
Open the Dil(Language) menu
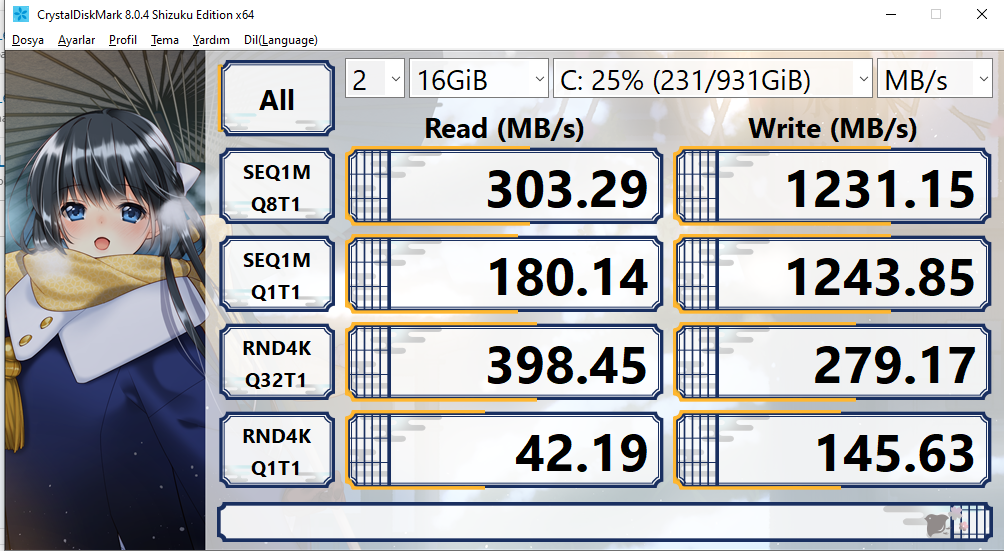pyautogui.click(x=280, y=40)
